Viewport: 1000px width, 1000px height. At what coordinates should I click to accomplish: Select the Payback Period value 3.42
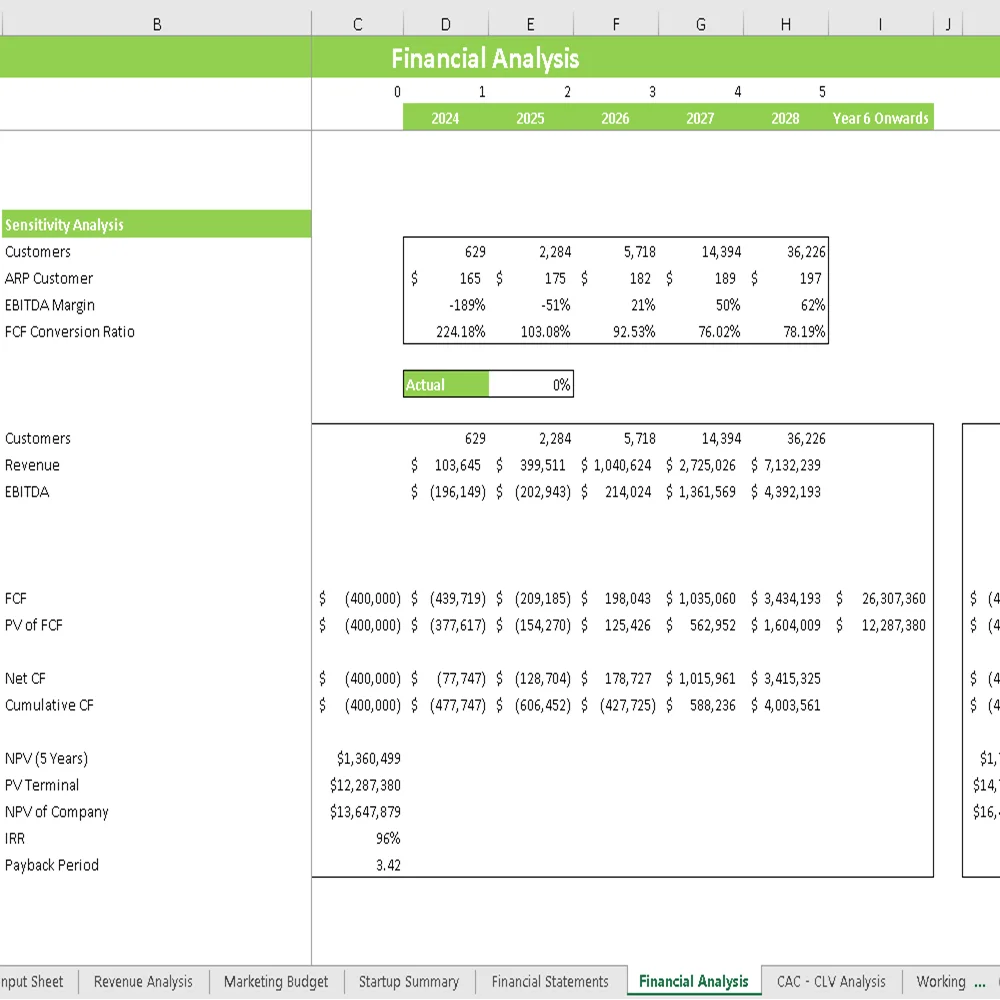point(385,865)
